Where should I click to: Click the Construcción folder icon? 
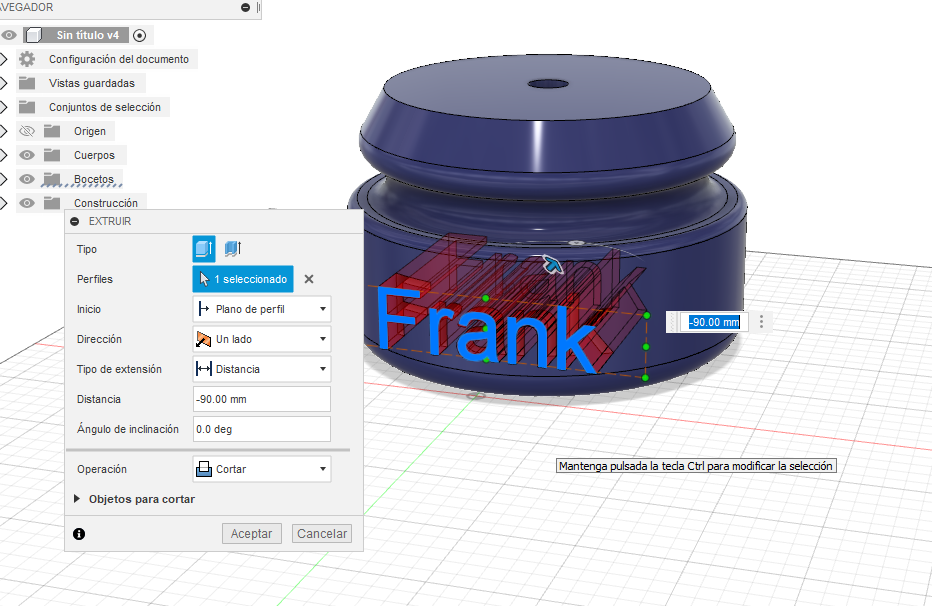click(52, 203)
